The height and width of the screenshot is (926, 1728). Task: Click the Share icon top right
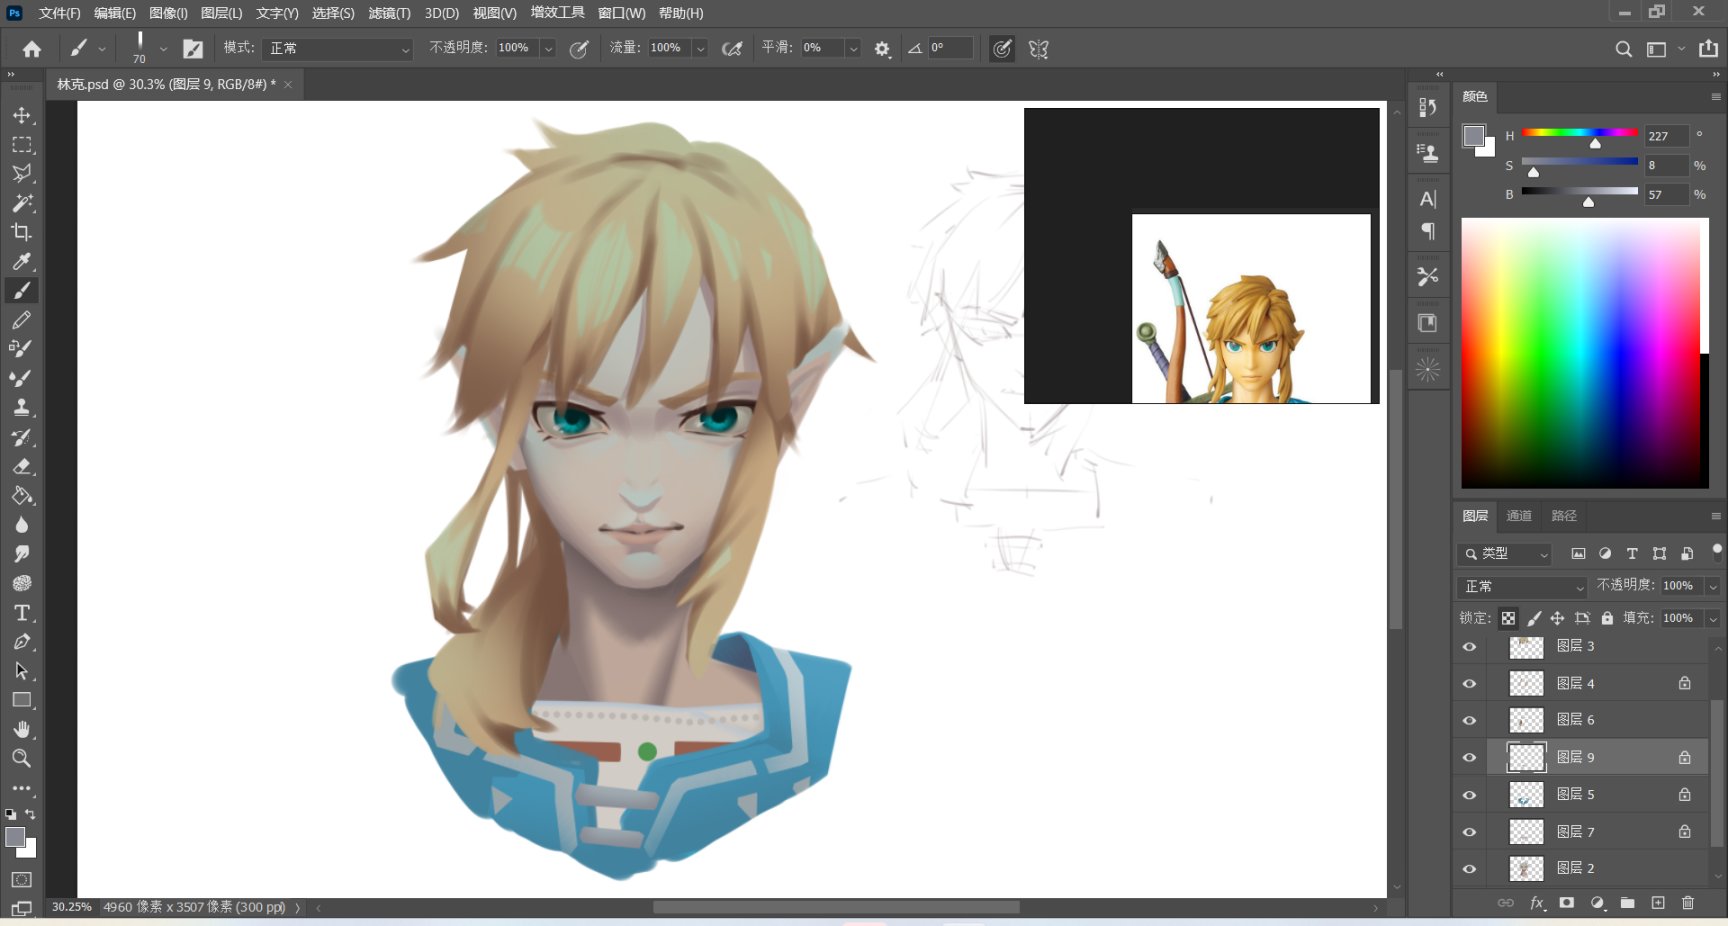pos(1708,48)
